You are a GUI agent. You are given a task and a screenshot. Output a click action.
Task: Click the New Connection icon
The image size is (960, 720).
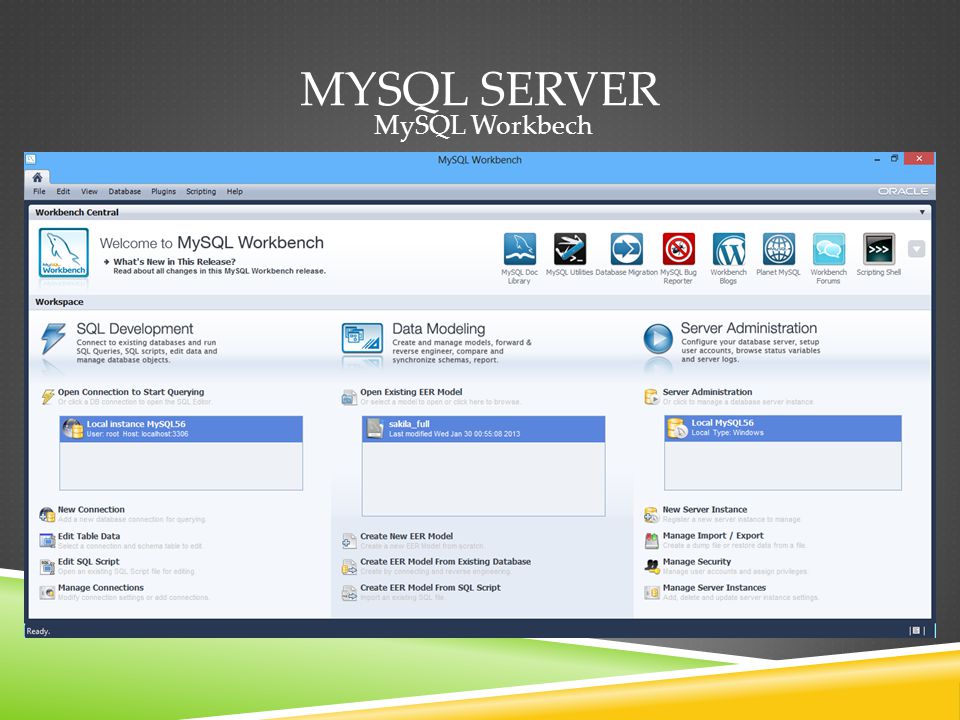point(47,515)
